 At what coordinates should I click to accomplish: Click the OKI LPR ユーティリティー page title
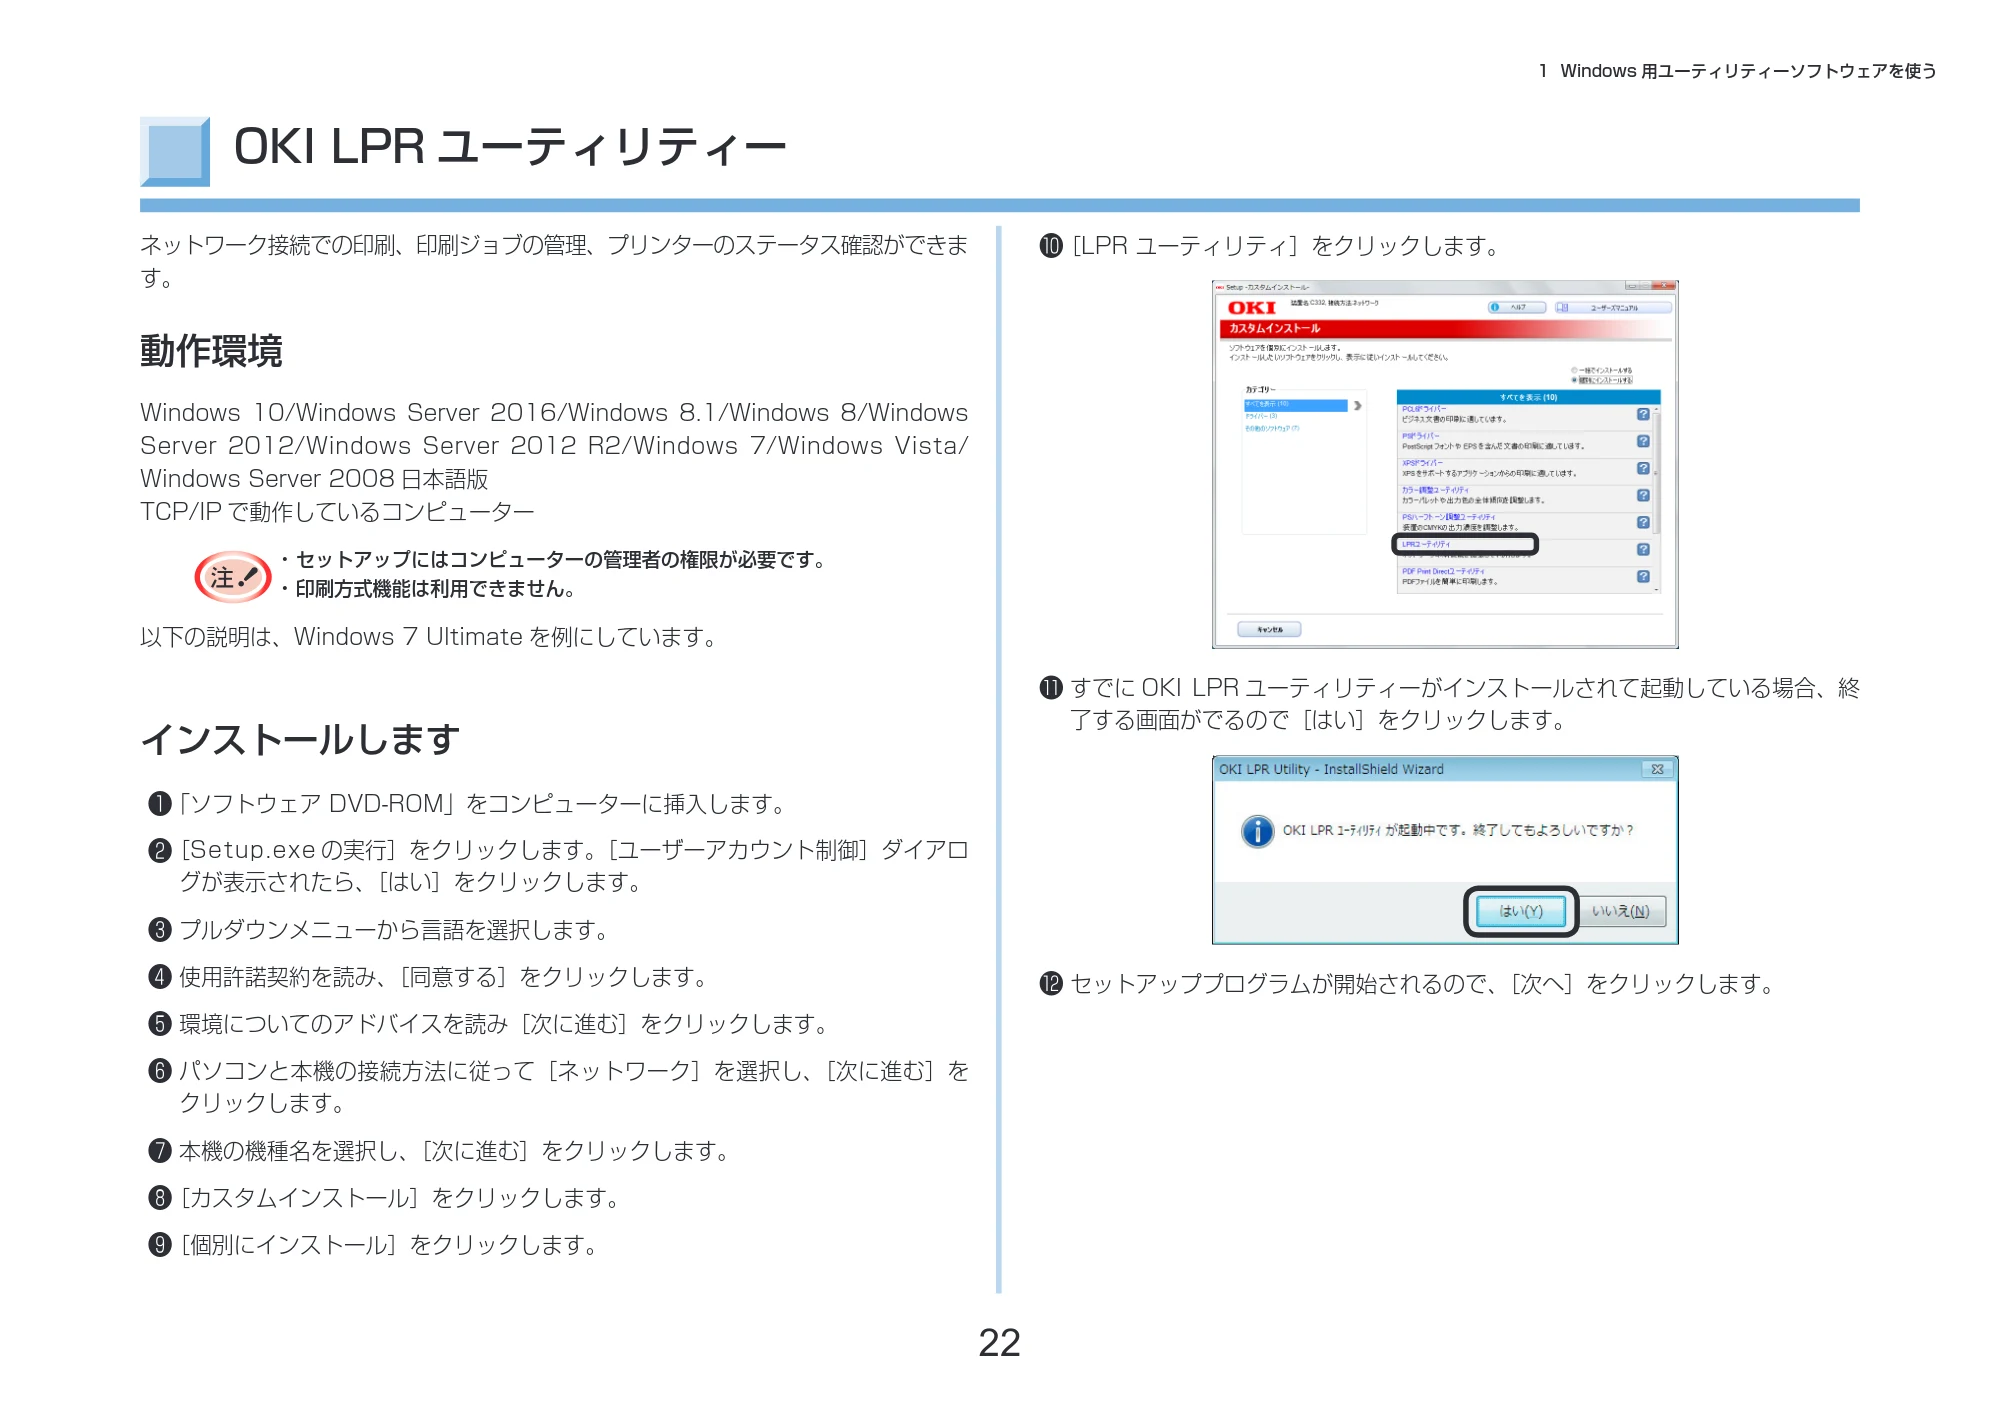coord(510,147)
